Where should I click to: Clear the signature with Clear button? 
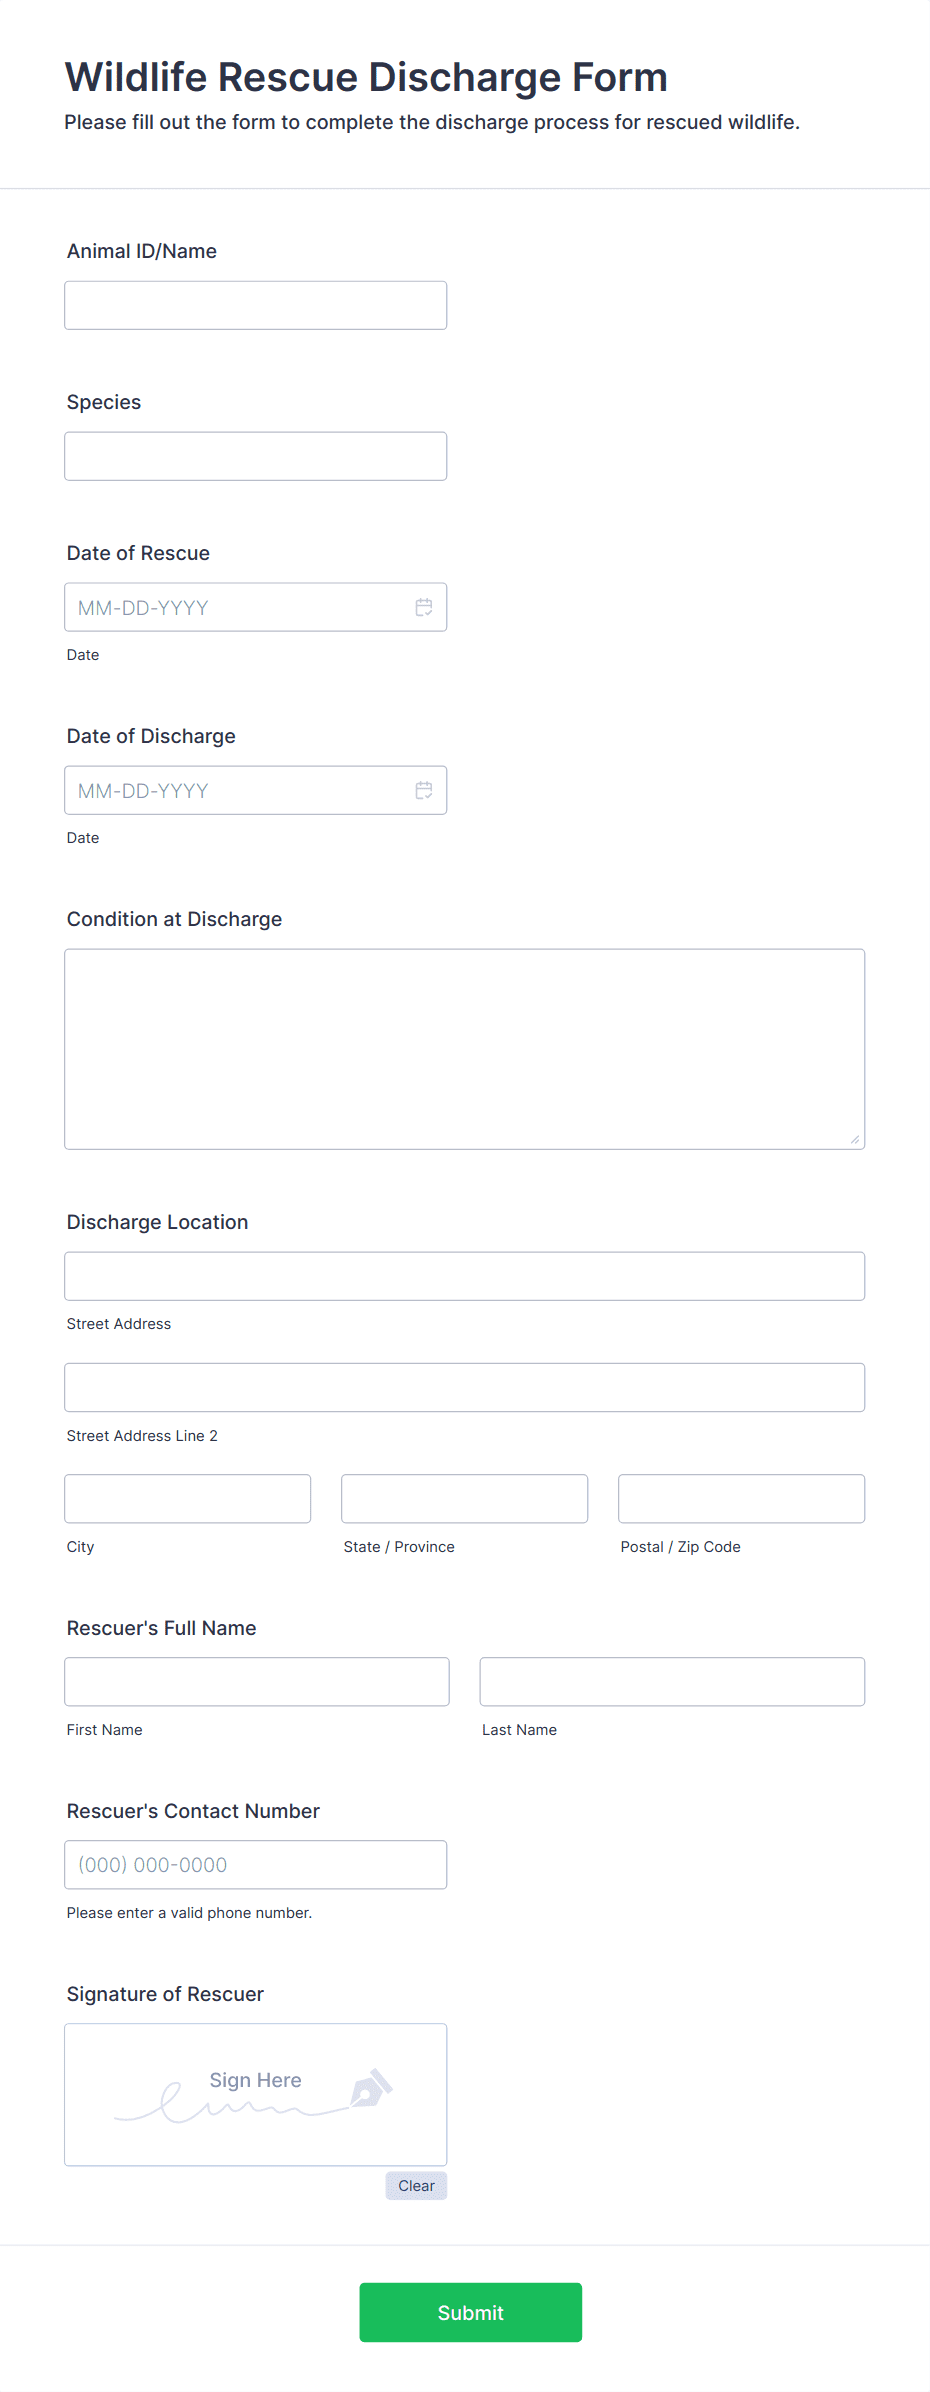[416, 2185]
